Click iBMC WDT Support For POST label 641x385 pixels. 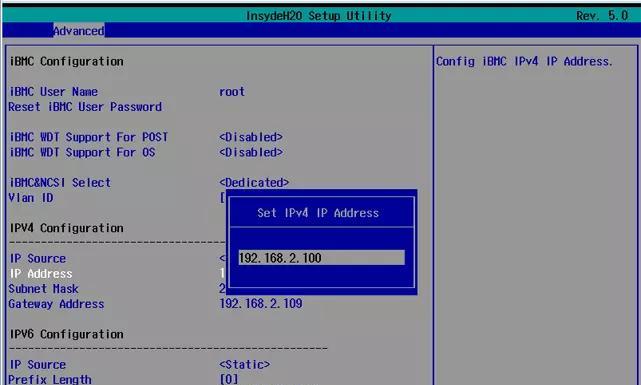point(88,137)
